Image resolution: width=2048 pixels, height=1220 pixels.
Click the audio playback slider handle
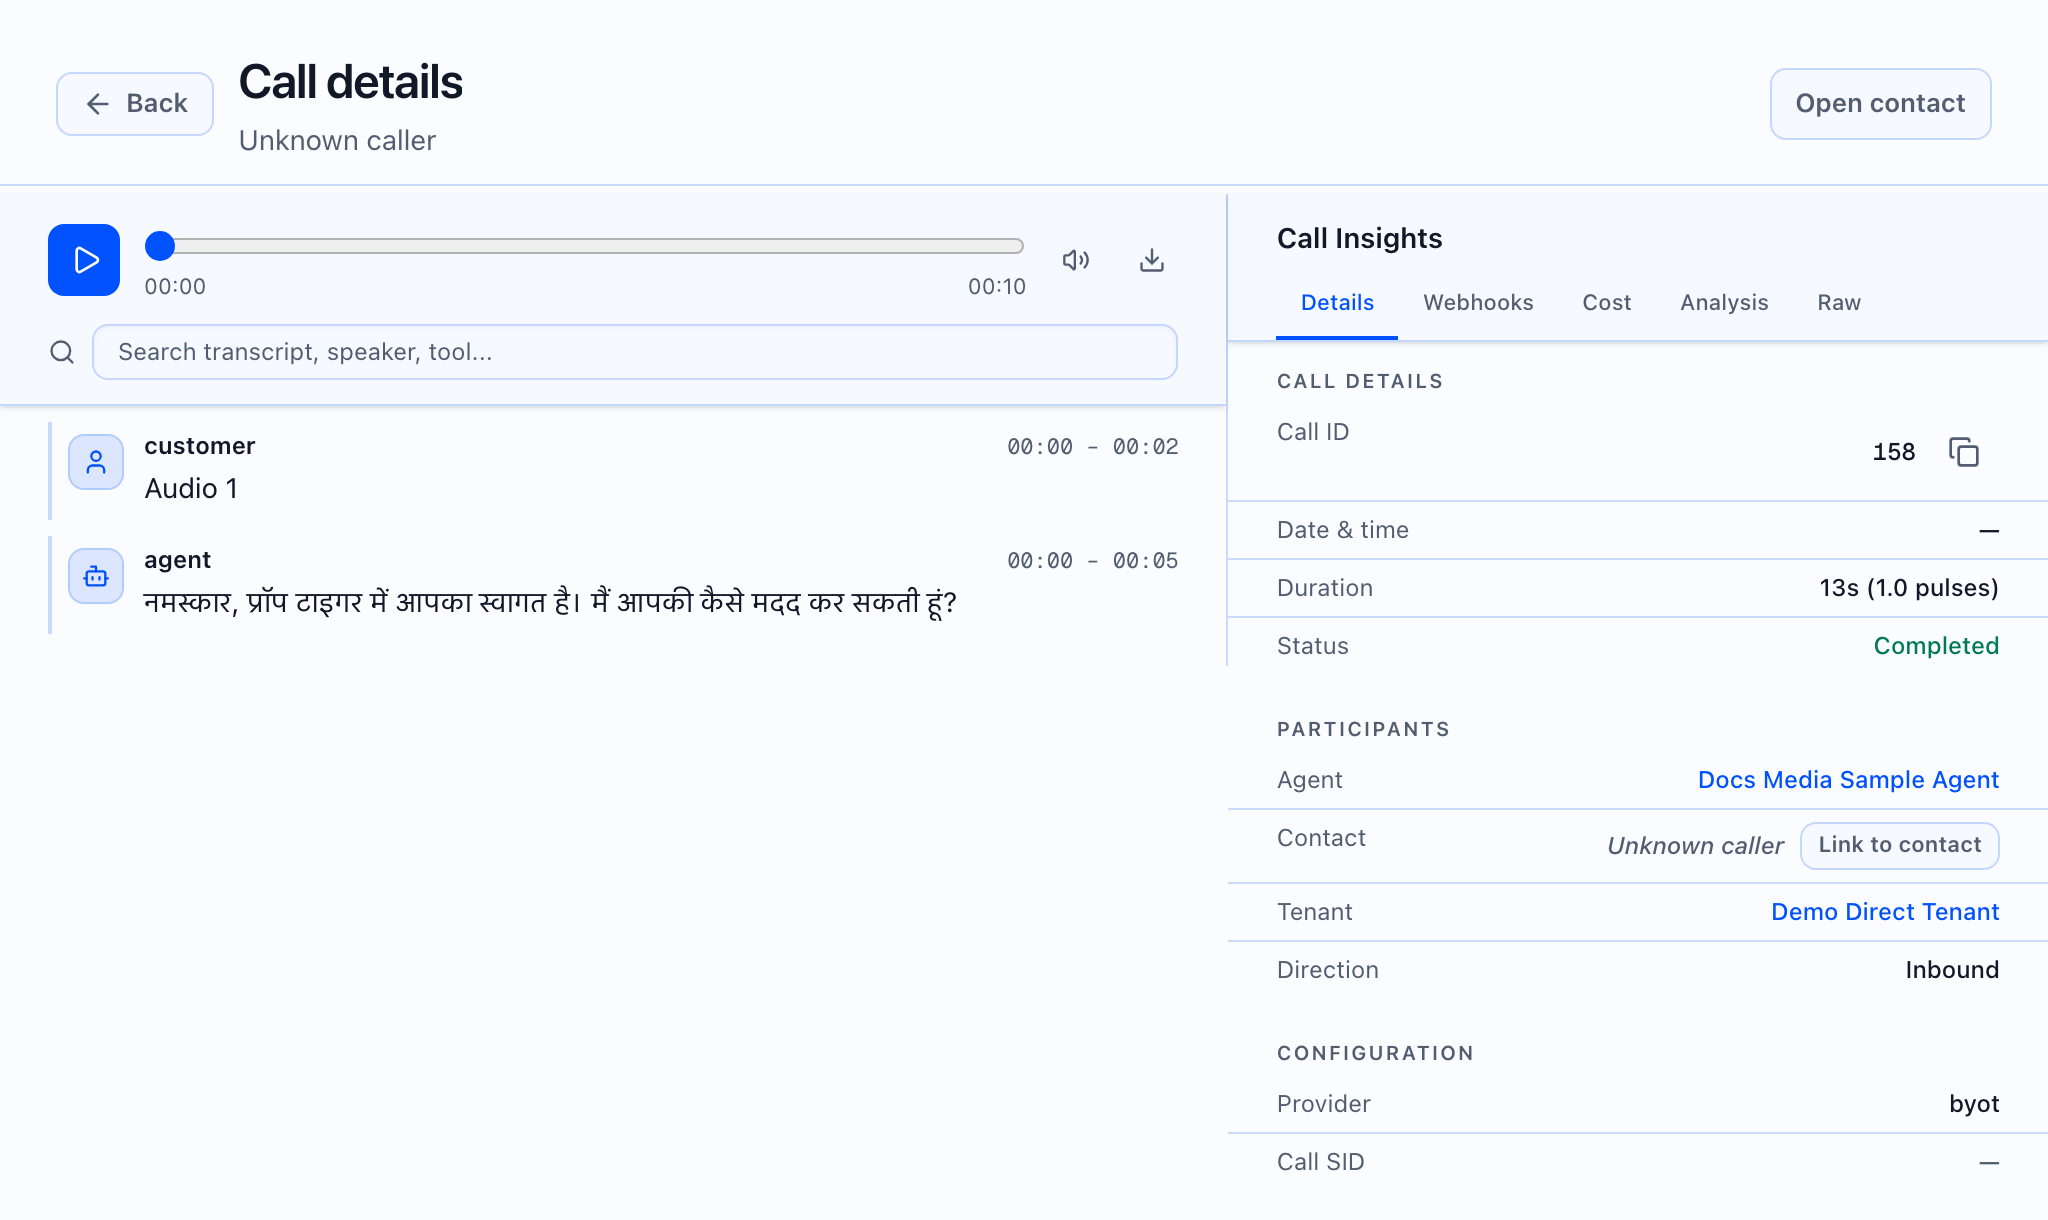click(x=160, y=246)
